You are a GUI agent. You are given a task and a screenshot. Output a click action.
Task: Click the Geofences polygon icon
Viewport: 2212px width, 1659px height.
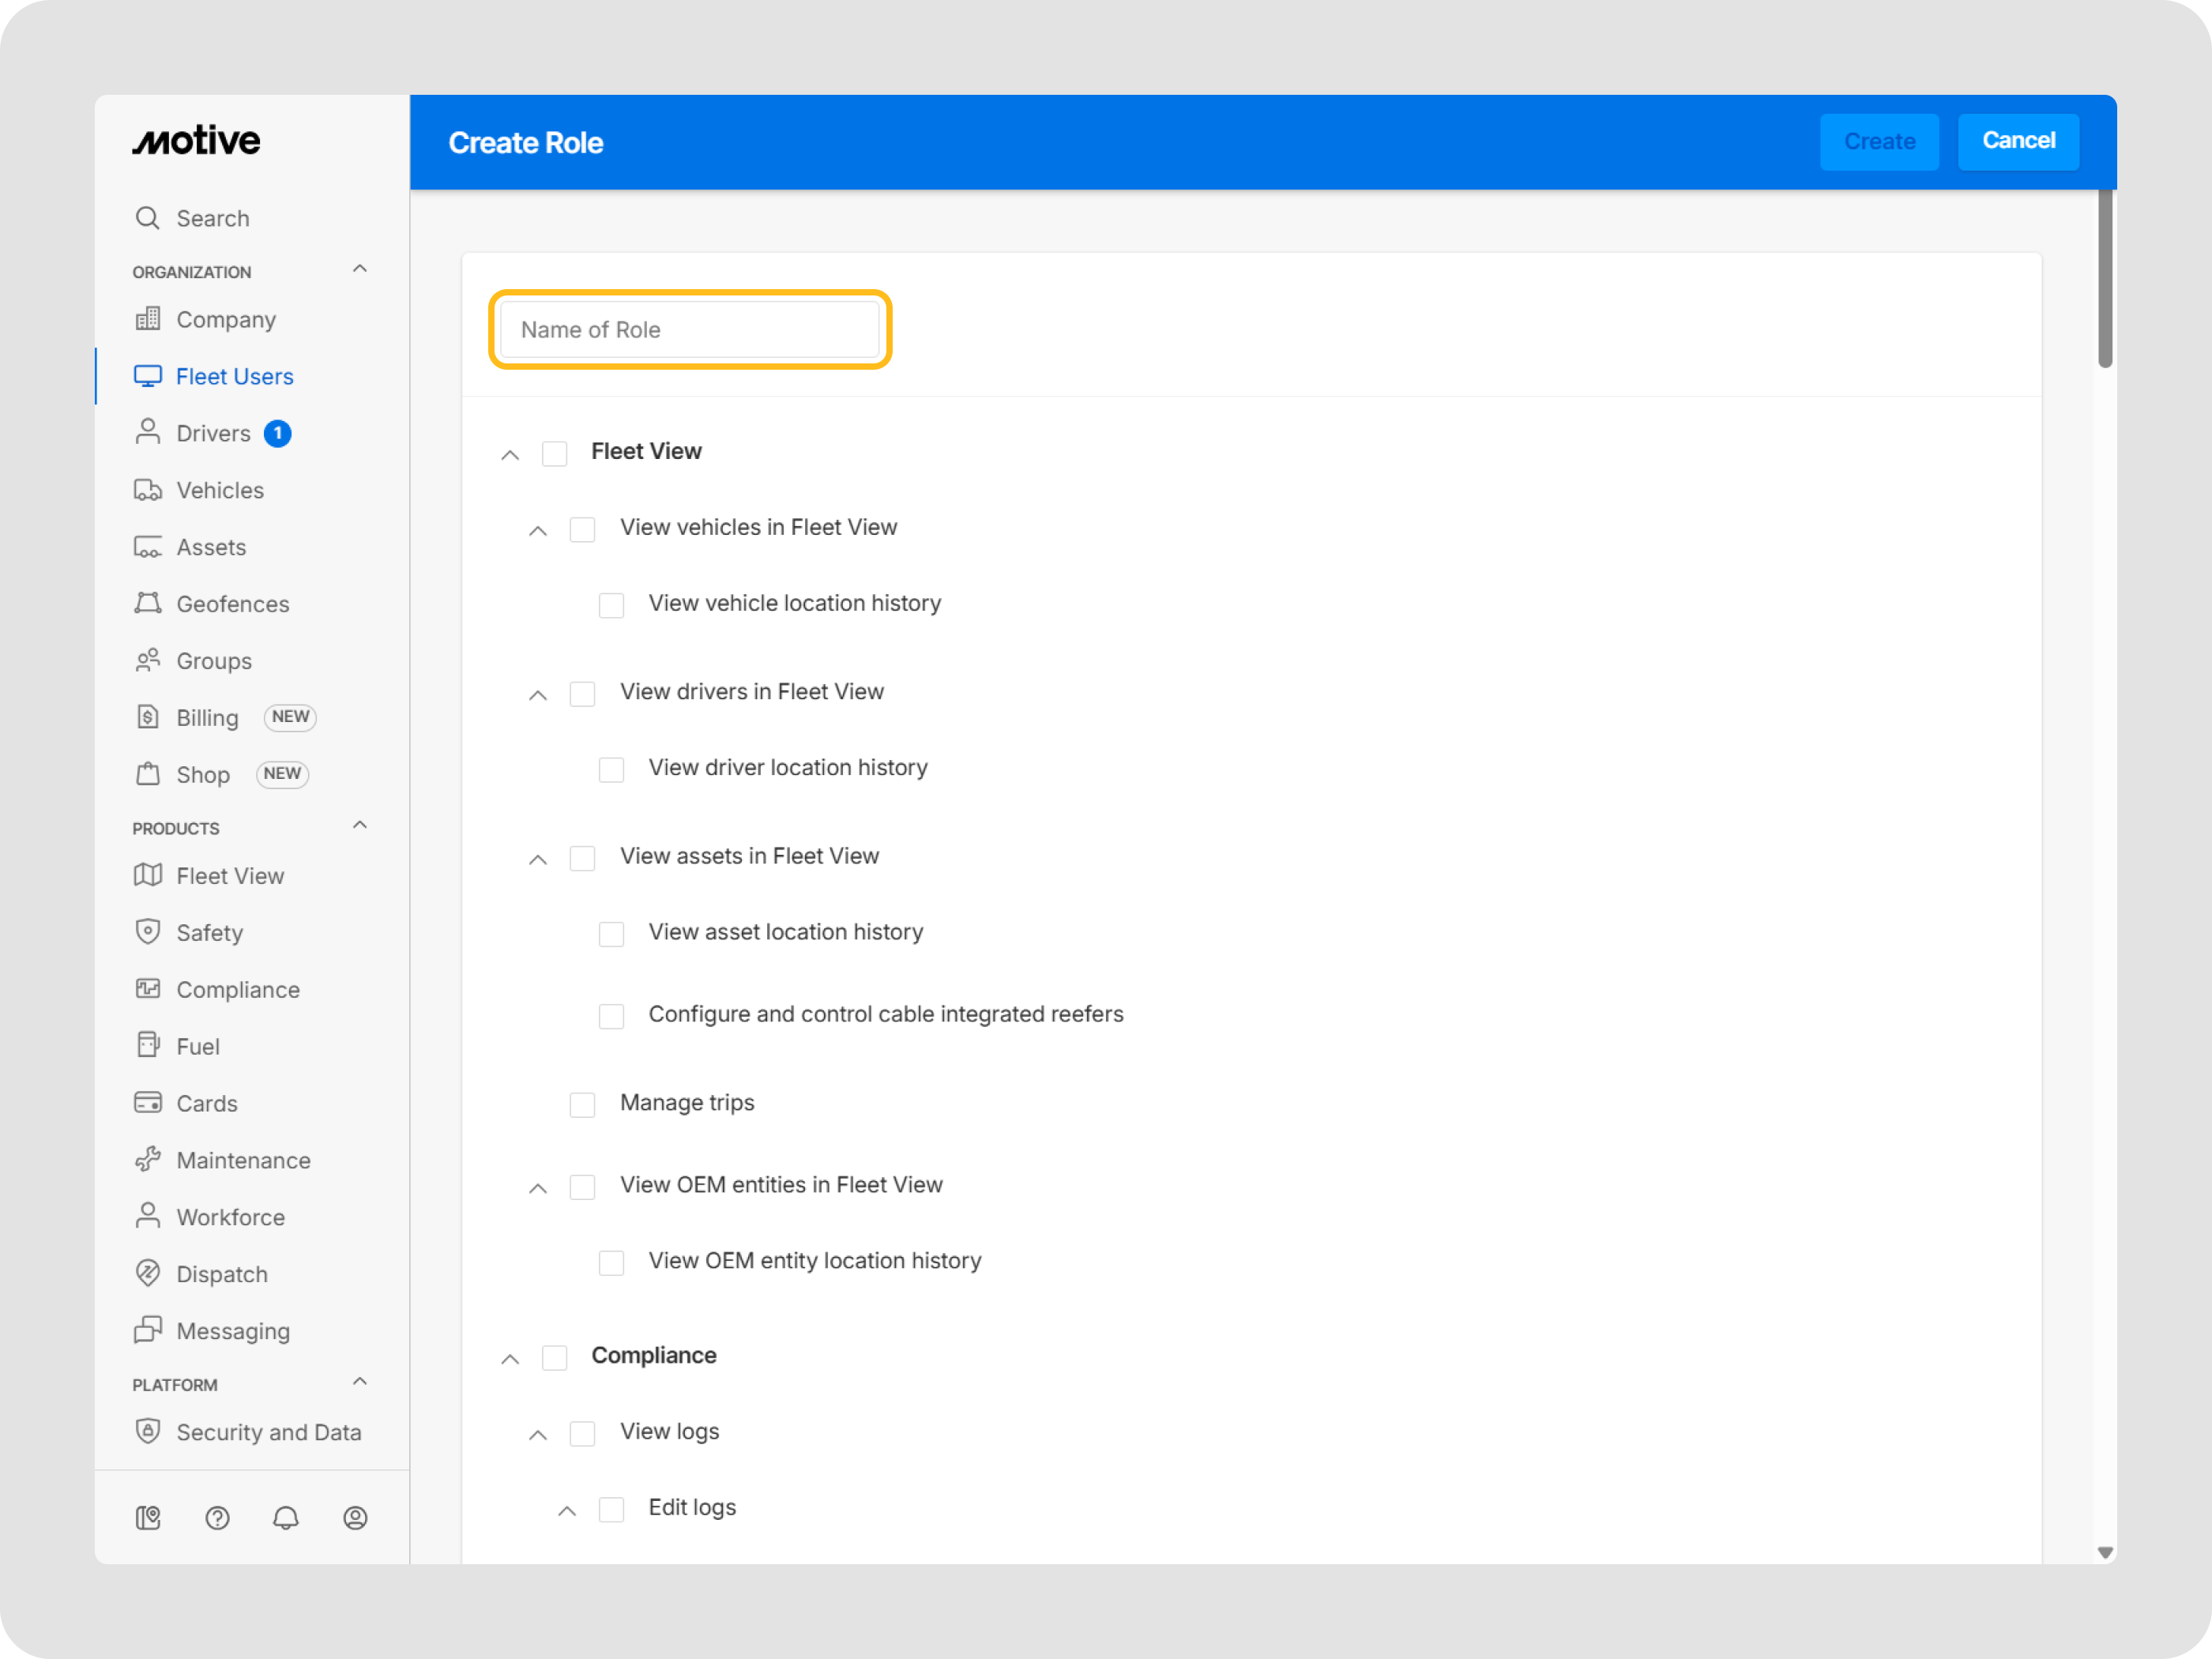[x=148, y=603]
